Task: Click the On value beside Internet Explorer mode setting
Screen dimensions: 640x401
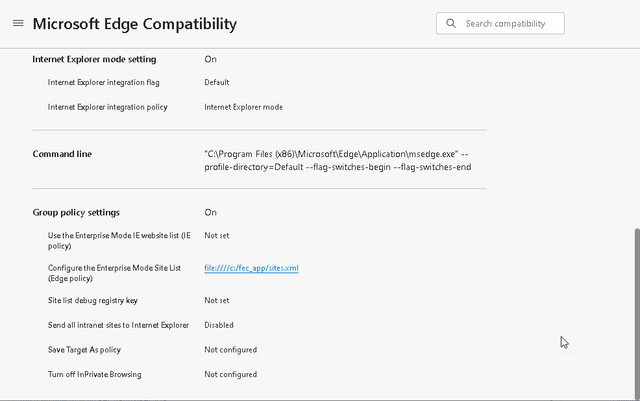Action: tap(211, 59)
